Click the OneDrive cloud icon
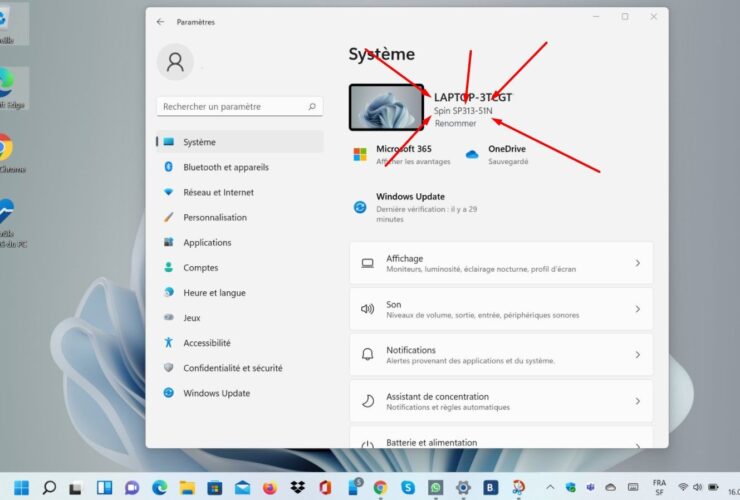 pos(472,154)
